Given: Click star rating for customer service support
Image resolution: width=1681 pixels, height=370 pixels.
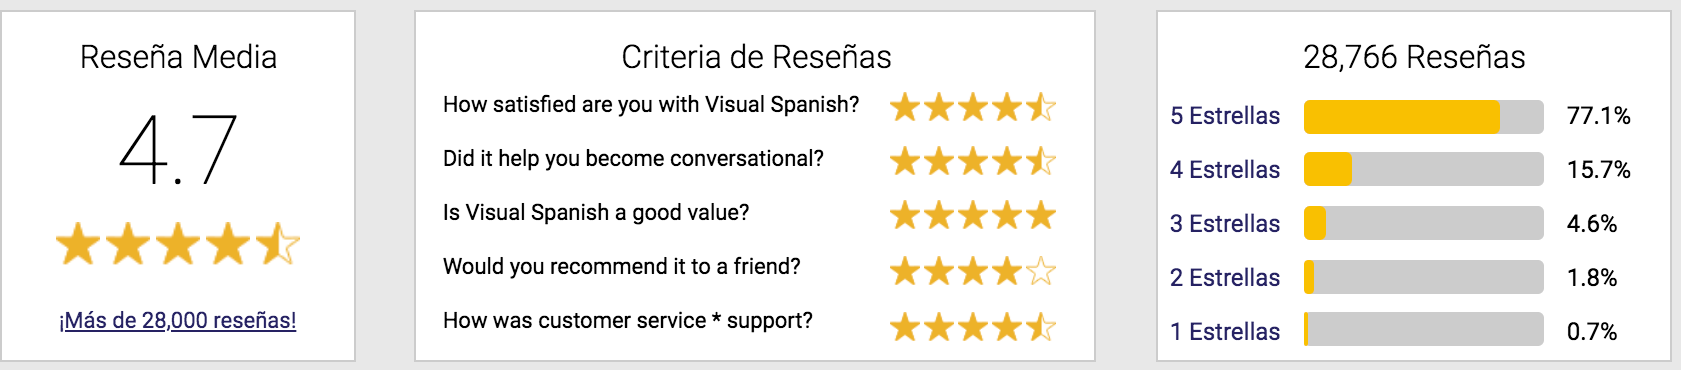Looking at the screenshot, I should coord(973,326).
